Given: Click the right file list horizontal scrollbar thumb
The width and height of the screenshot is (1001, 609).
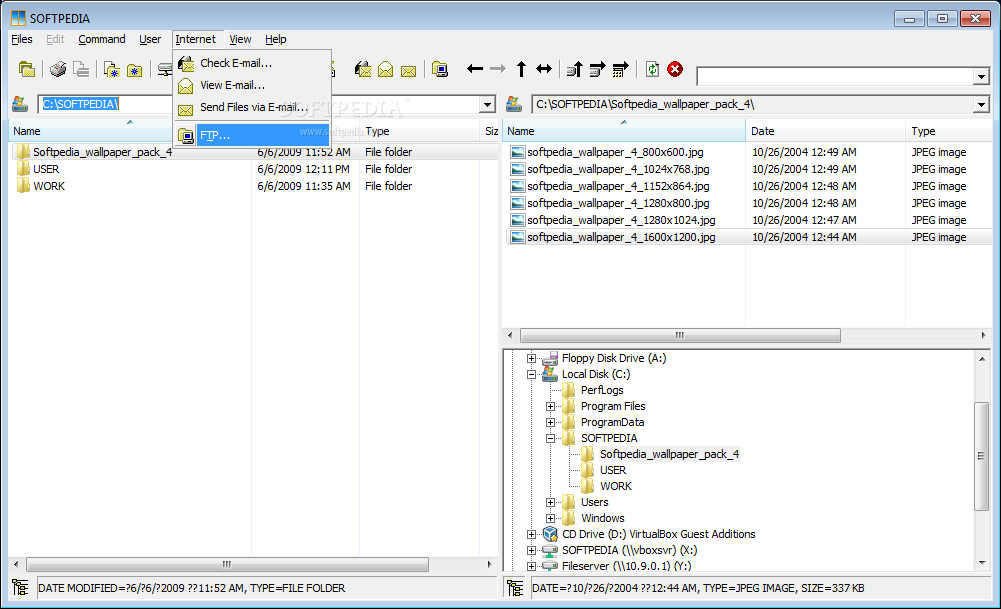Looking at the screenshot, I should click(x=680, y=335).
